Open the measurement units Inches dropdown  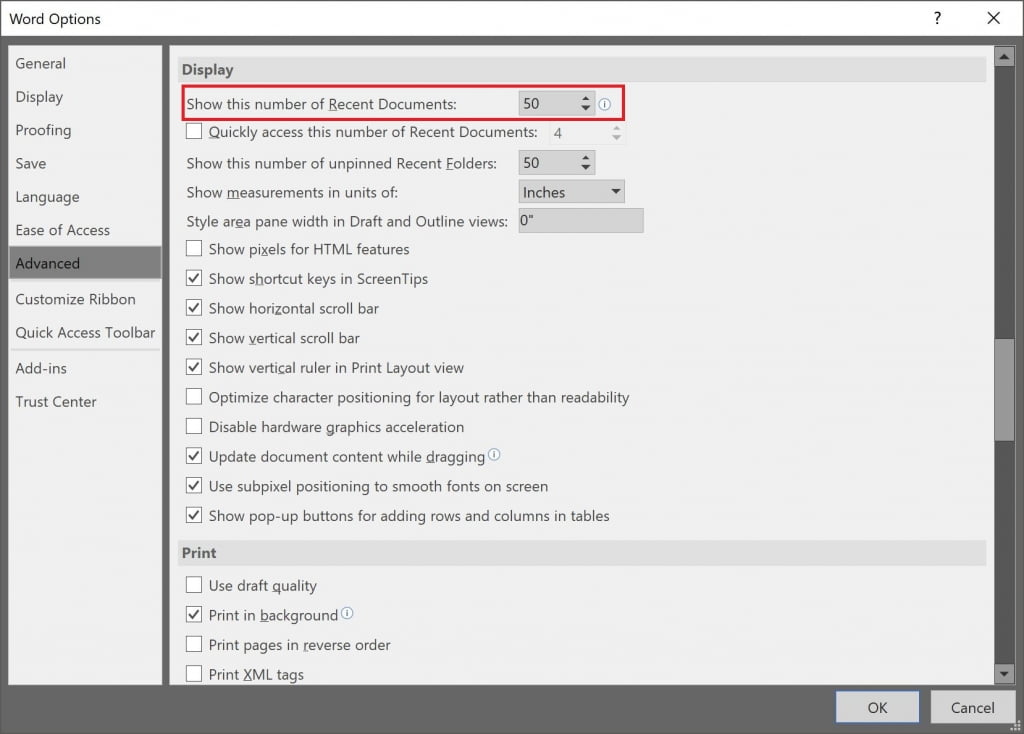(x=571, y=192)
